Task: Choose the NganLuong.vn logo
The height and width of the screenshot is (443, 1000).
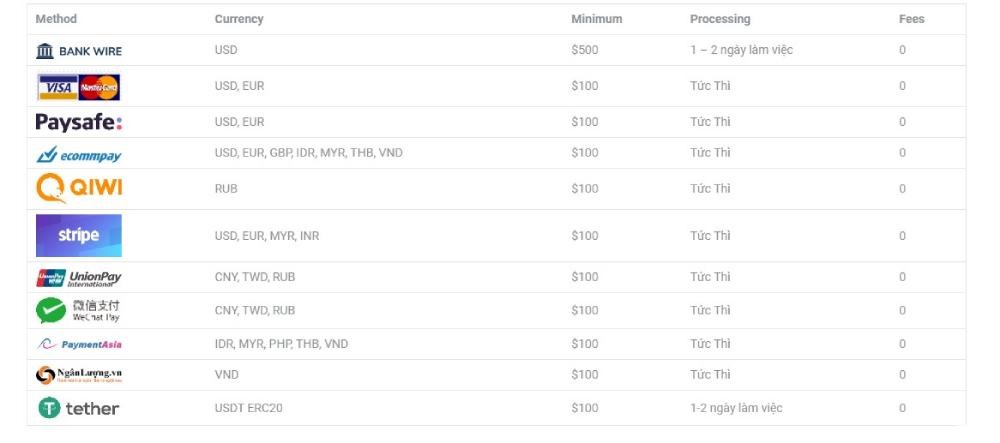Action: [79, 375]
